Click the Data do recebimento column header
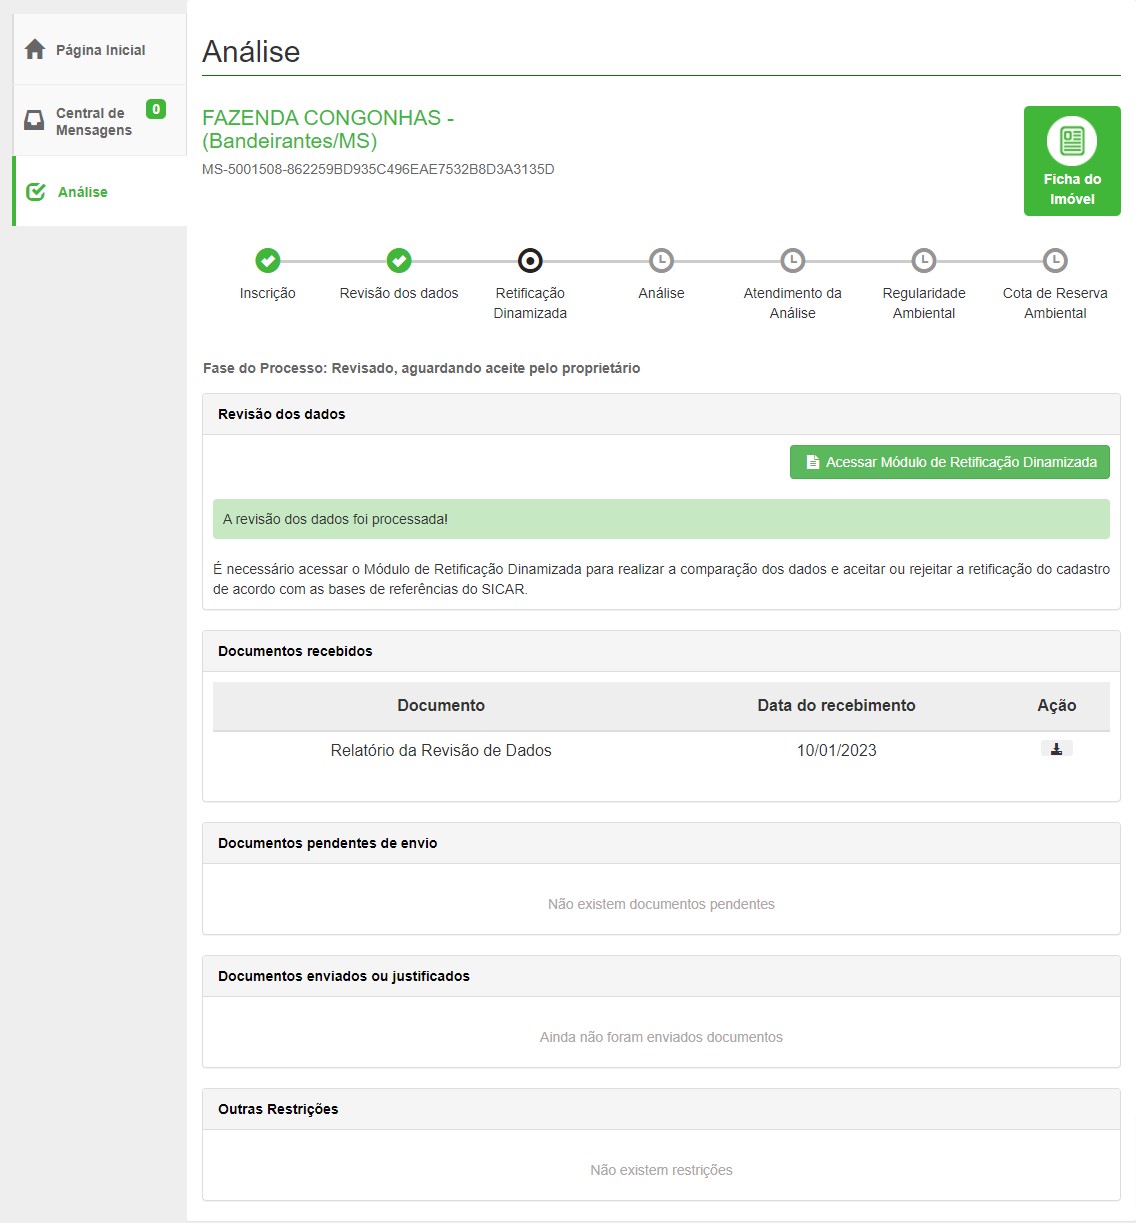 click(836, 705)
